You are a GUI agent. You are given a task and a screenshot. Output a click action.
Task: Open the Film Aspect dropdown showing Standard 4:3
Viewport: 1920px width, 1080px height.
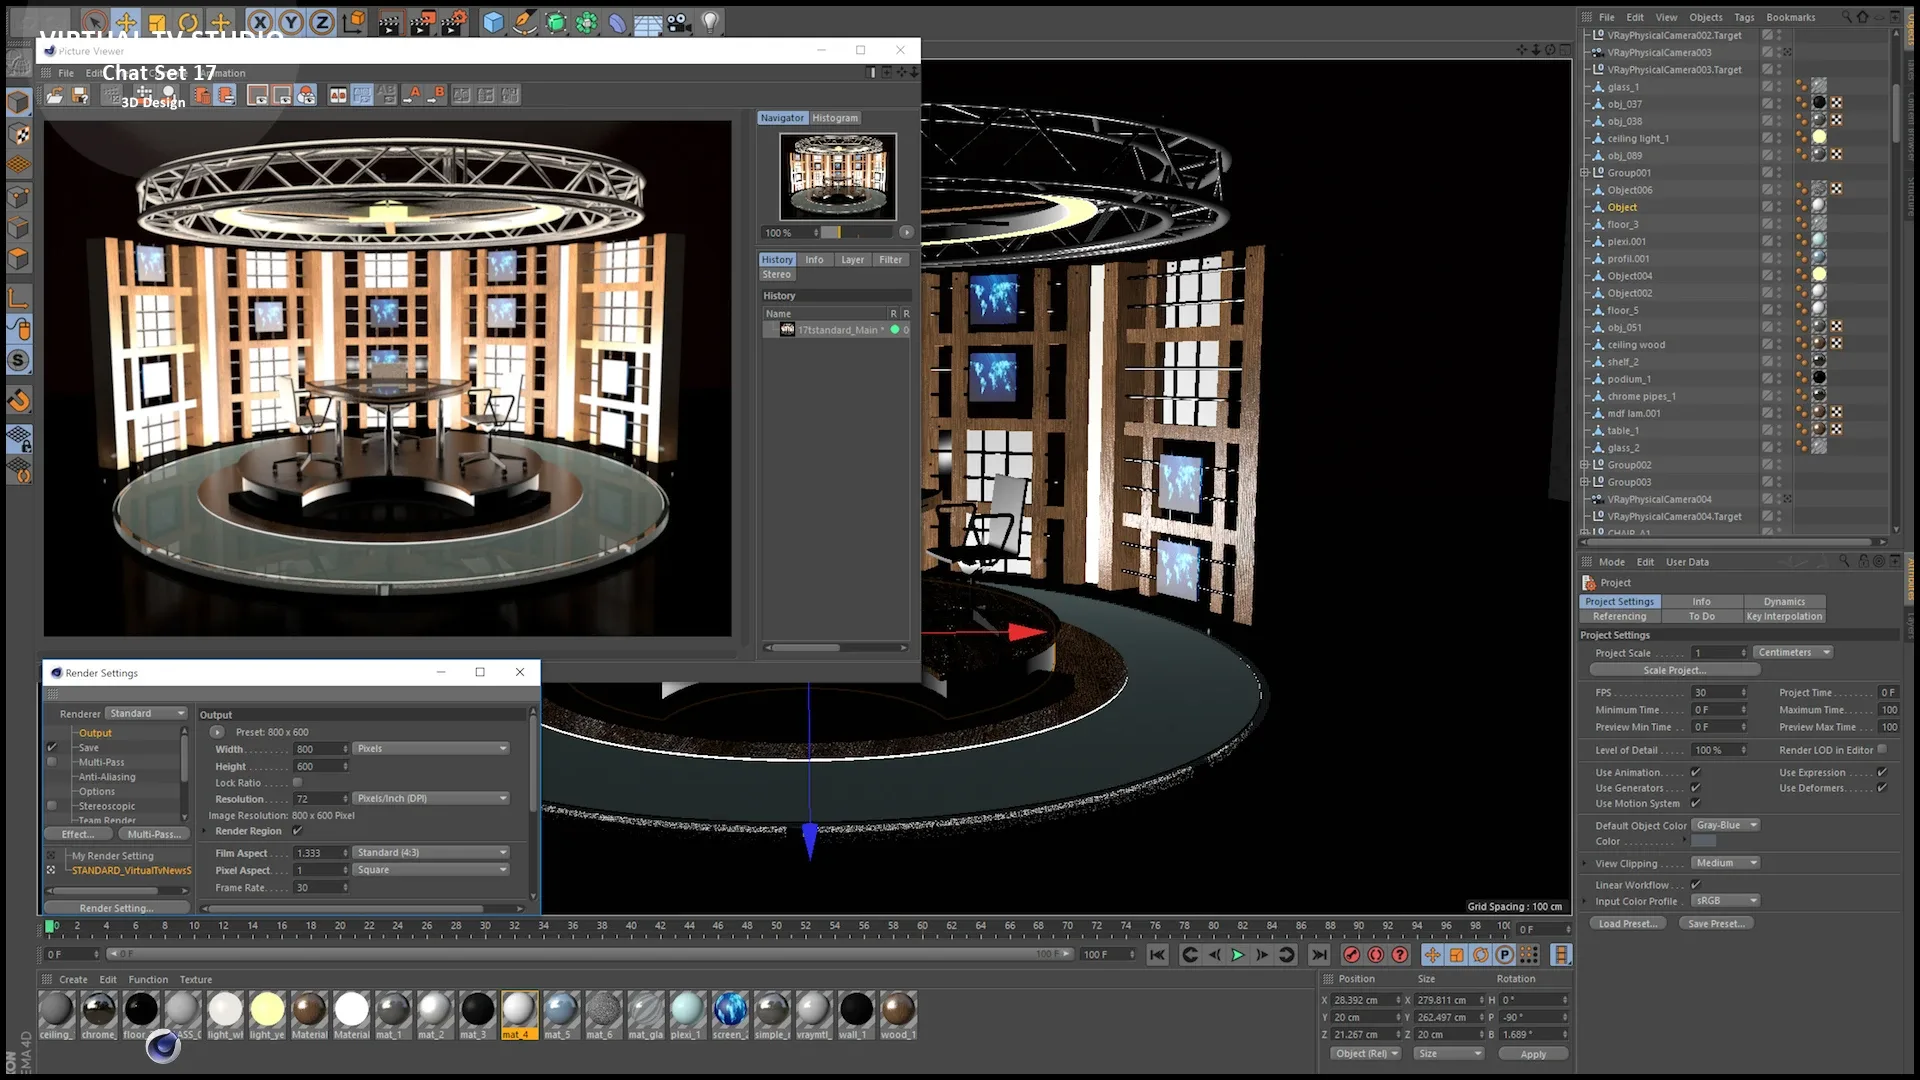coord(430,852)
